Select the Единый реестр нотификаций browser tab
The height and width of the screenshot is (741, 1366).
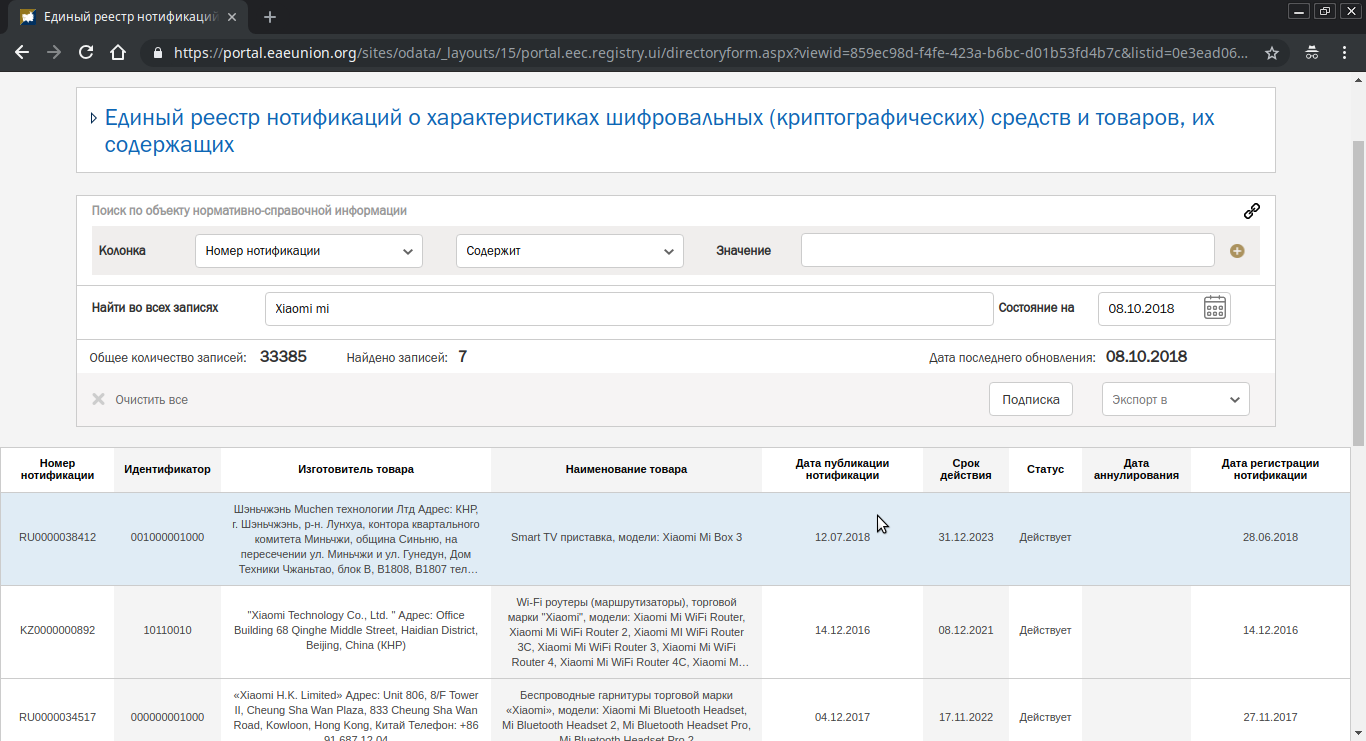coord(128,17)
